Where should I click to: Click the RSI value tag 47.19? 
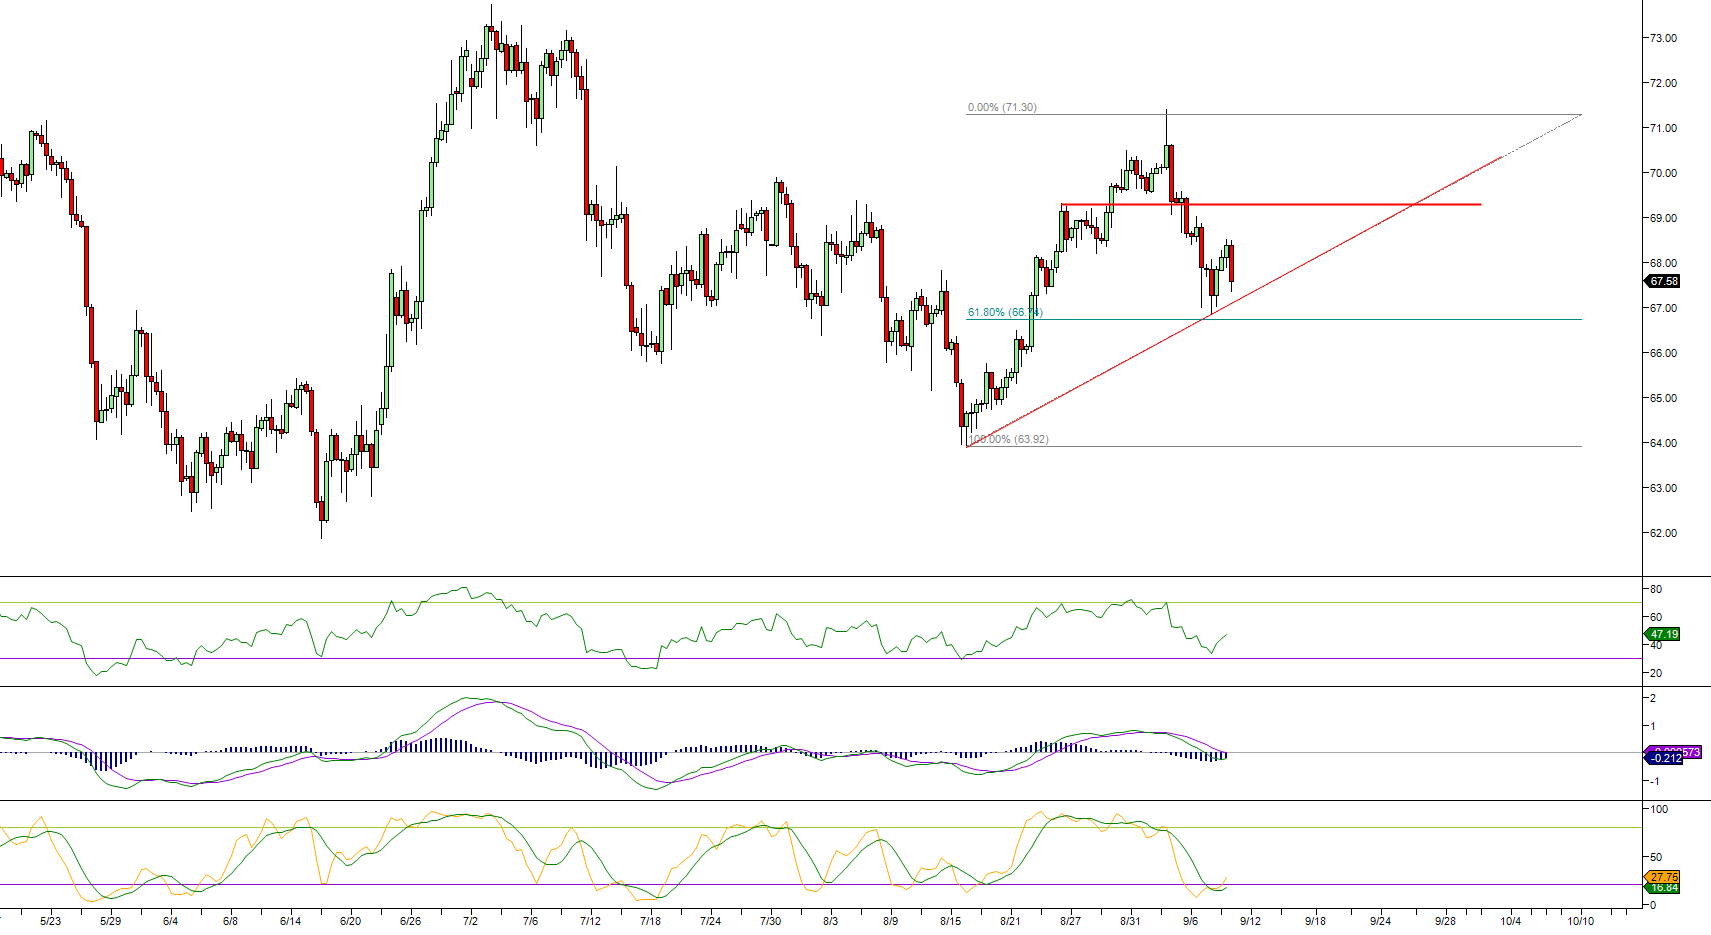(x=1664, y=634)
